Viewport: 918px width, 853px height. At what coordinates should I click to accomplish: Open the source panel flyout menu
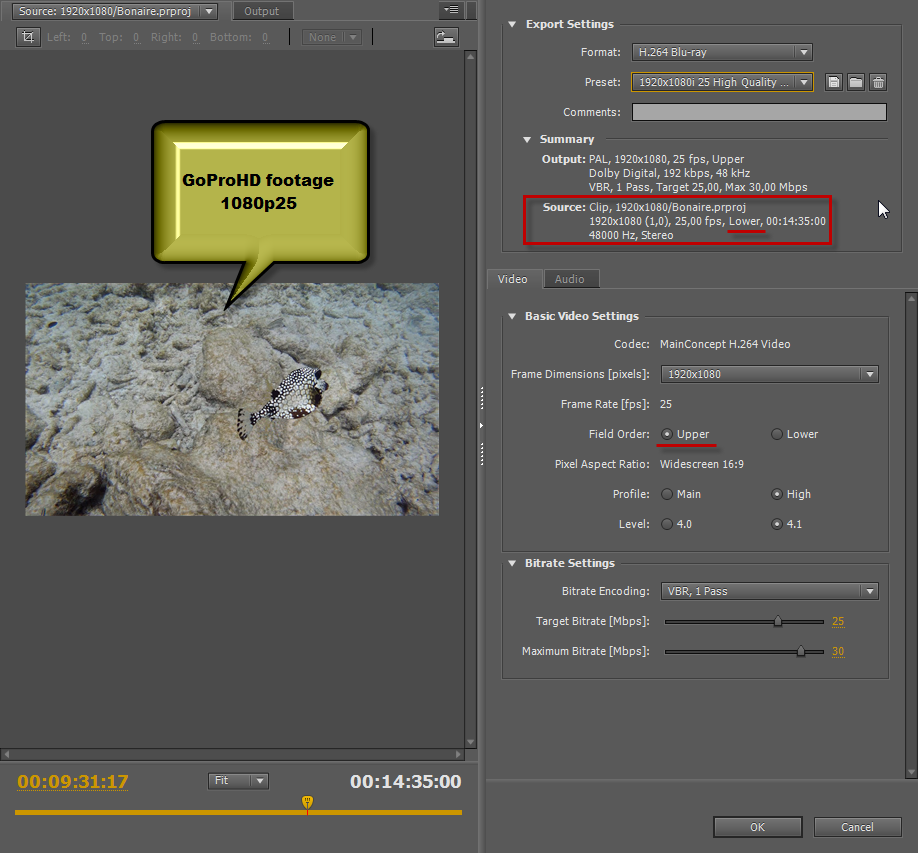[x=450, y=11]
